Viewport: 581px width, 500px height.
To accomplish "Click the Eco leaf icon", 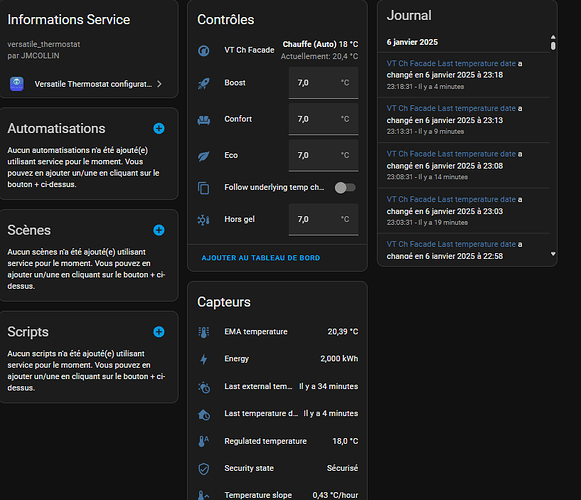I will pyautogui.click(x=203, y=156).
